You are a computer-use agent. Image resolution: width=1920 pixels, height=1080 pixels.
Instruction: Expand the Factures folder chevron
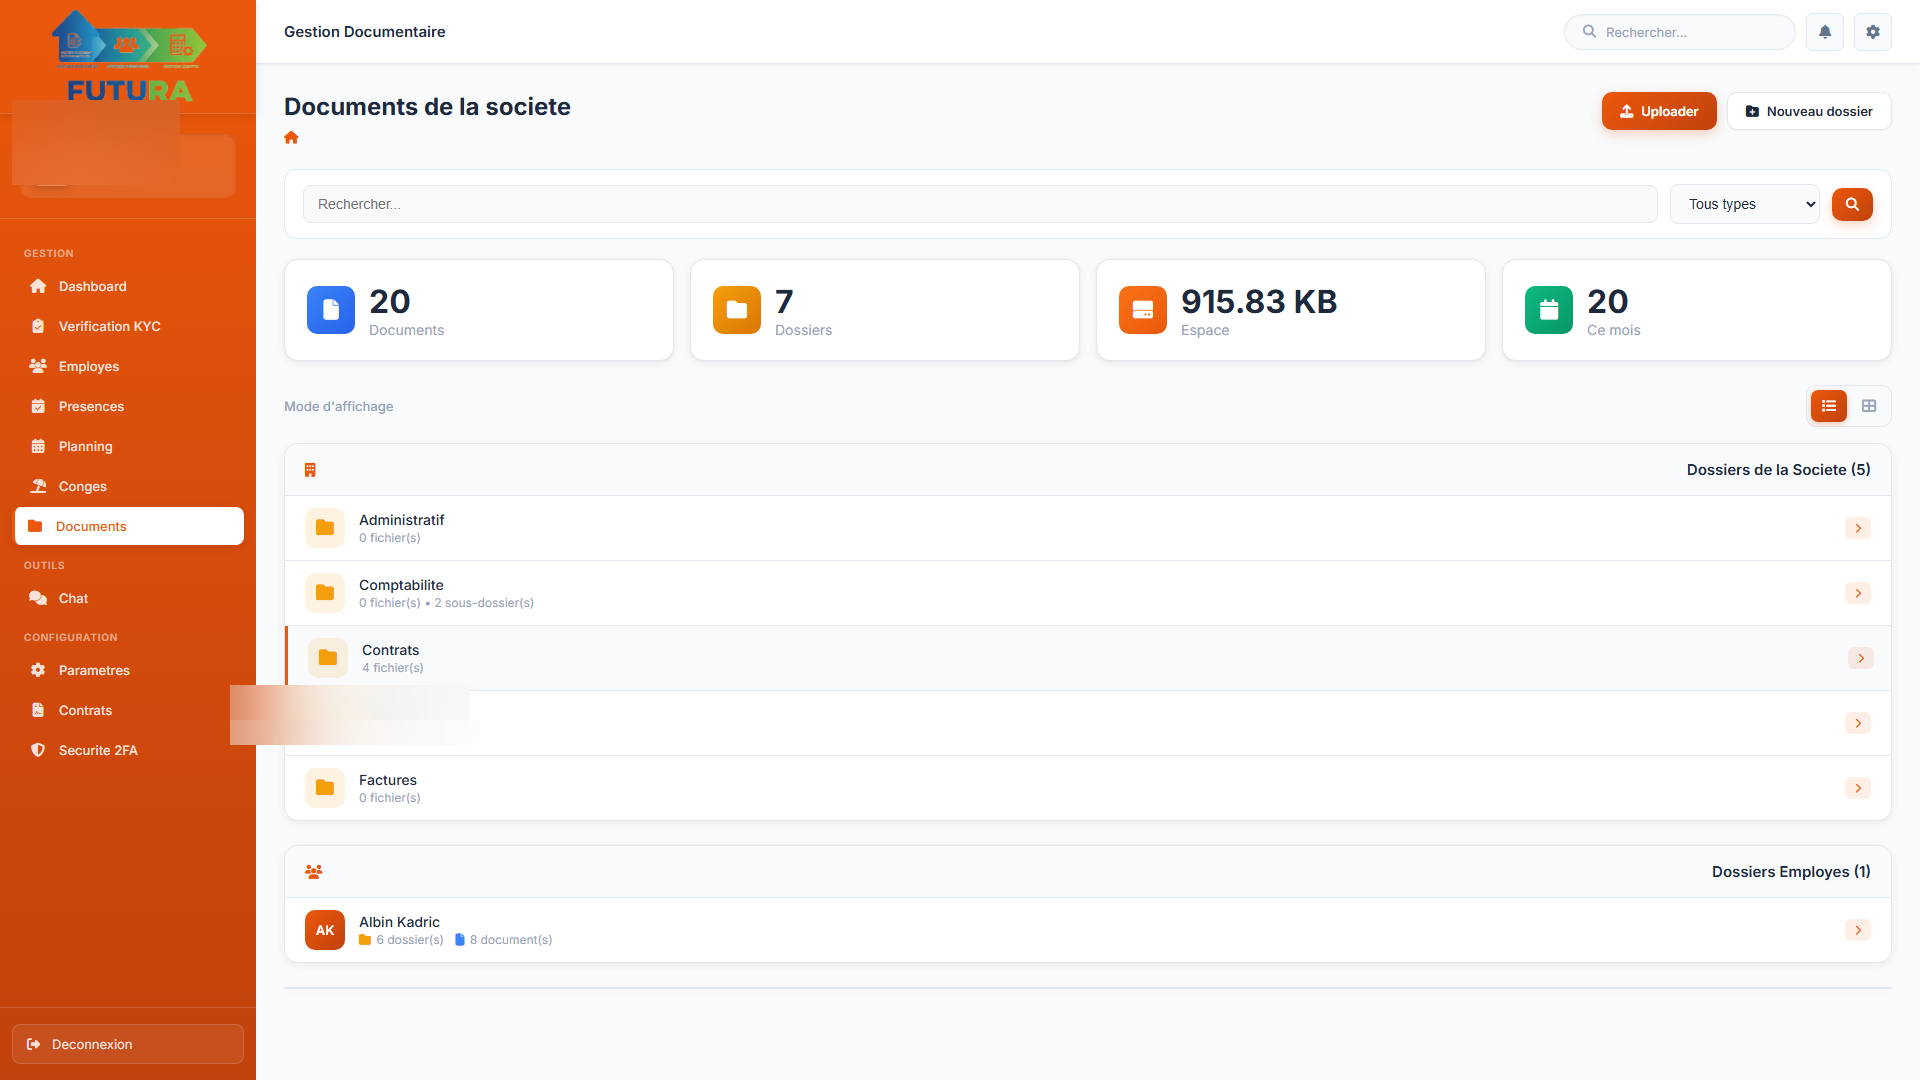1857,788
